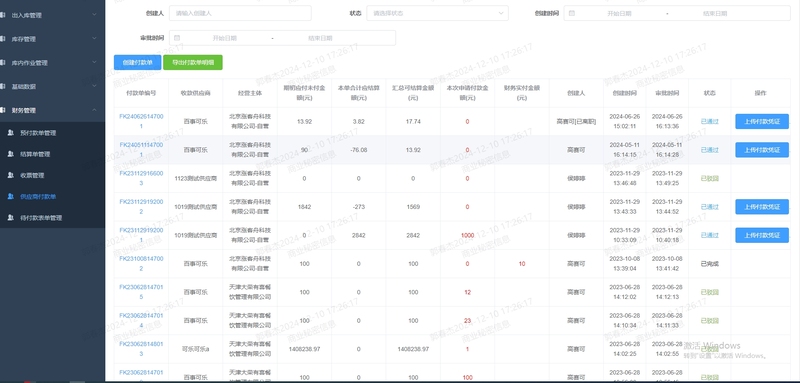
Task: Click the red 1000 requested payment amount
Action: click(467, 236)
